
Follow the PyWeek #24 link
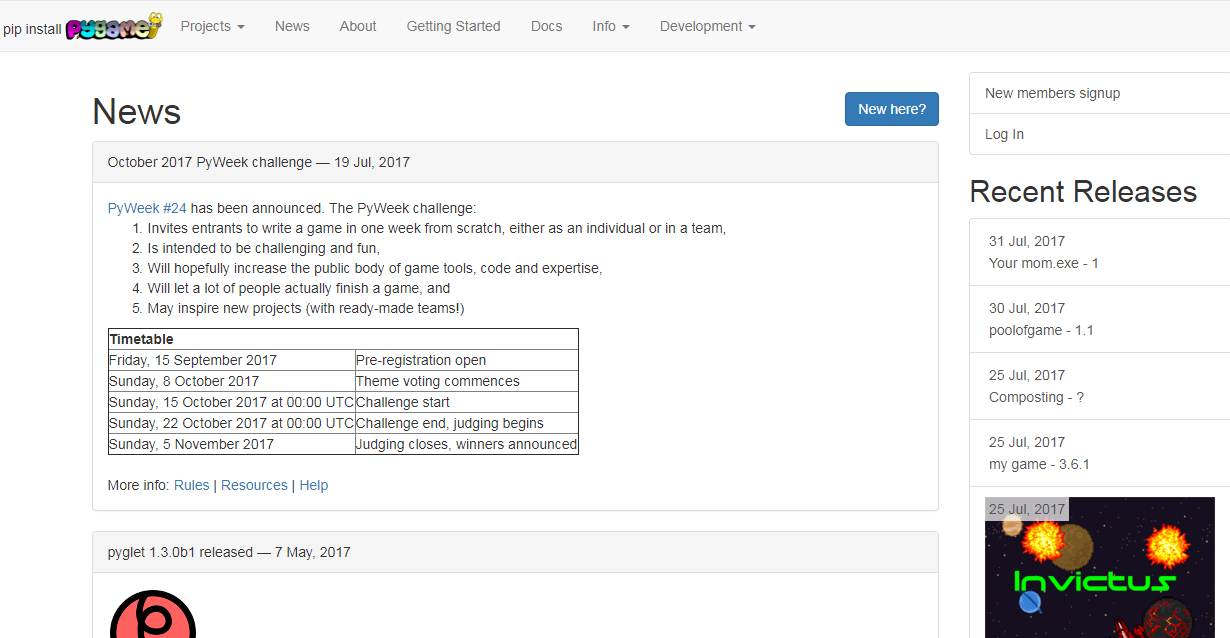(147, 208)
